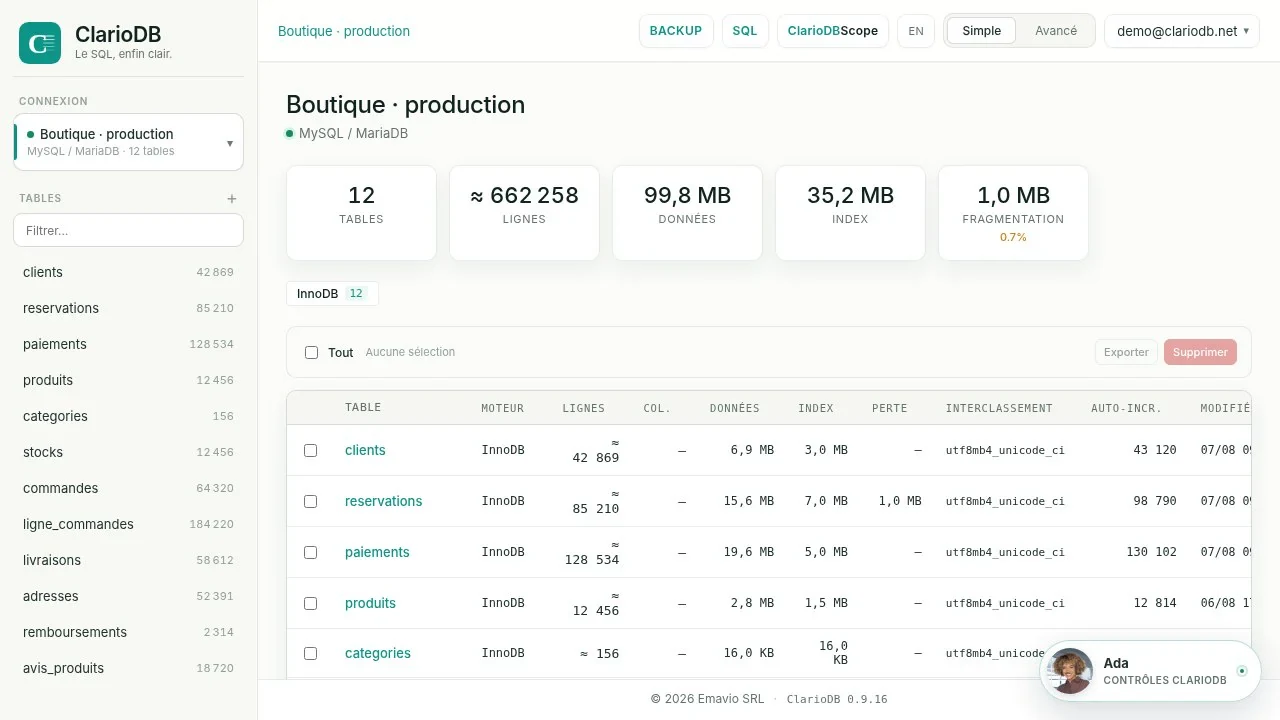Screen dimensions: 1280x720
Task: Click the 130 102 auto-increment value
Action: click(1151, 552)
